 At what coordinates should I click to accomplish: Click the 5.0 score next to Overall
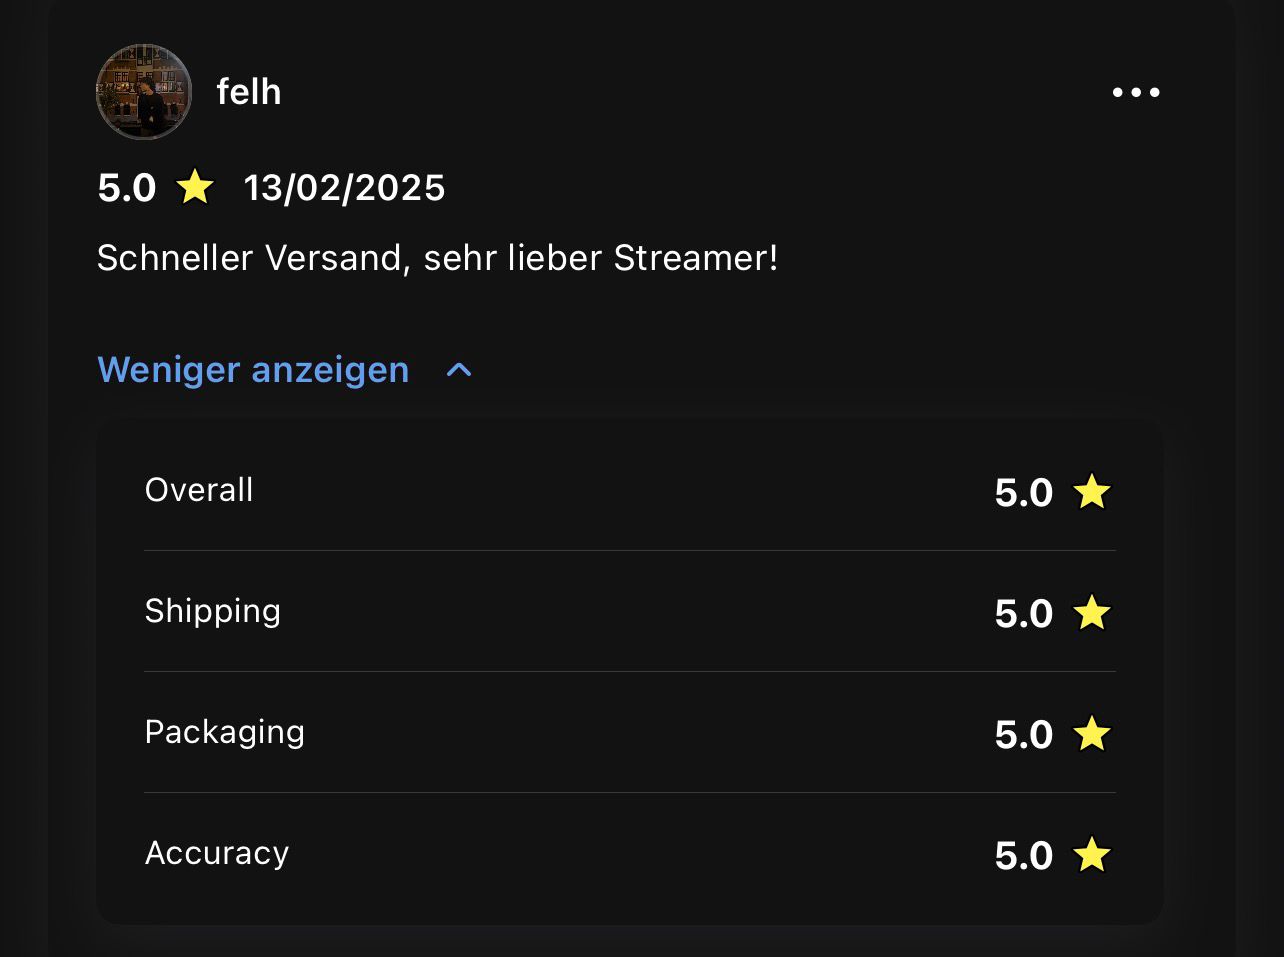pyautogui.click(x=1024, y=493)
